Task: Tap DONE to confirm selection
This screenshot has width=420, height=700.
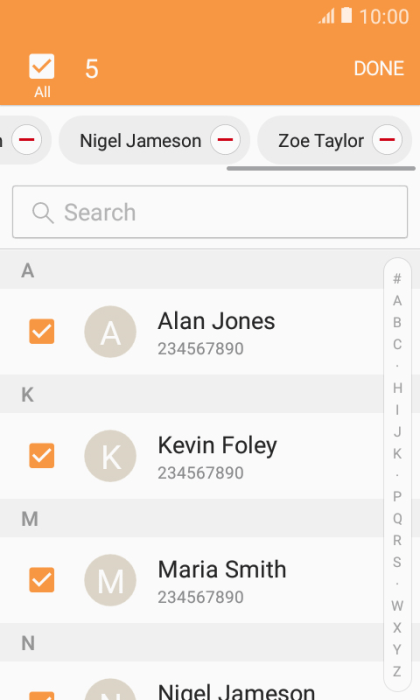Action: click(379, 68)
